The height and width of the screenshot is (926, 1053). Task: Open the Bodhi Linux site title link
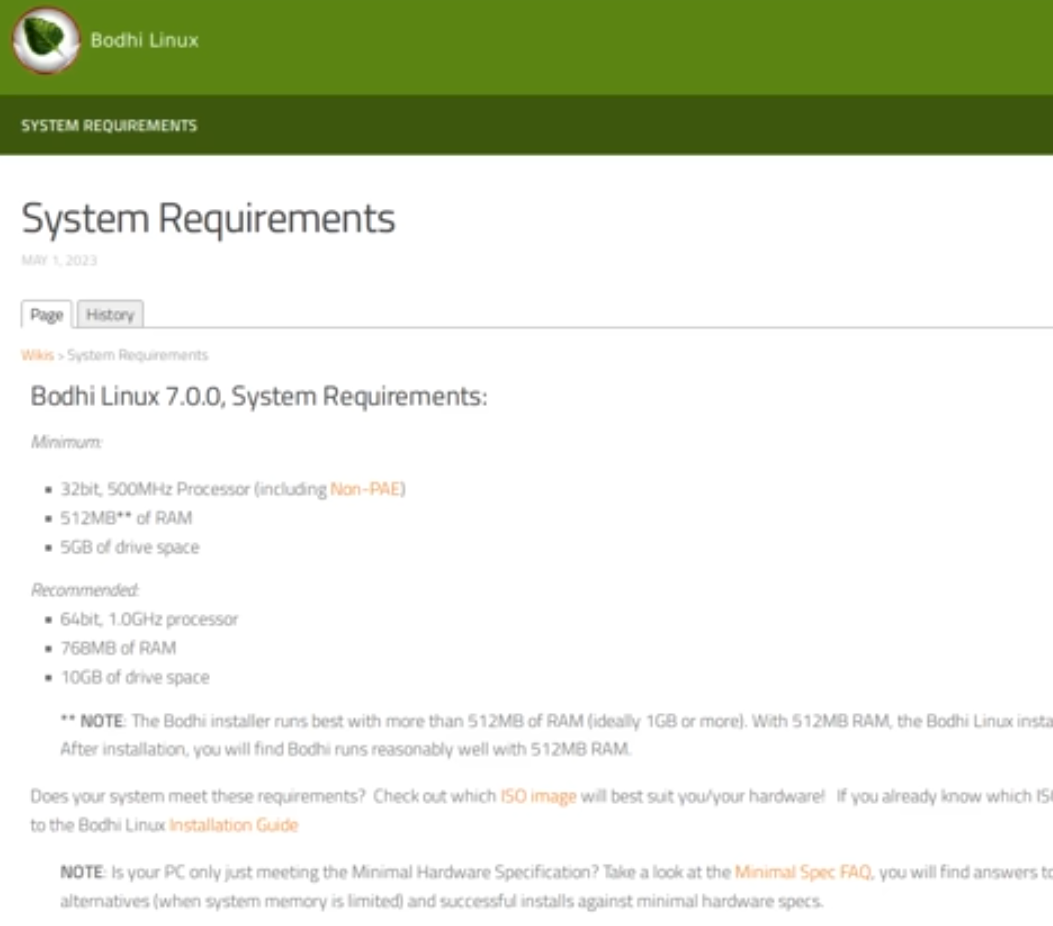click(144, 40)
